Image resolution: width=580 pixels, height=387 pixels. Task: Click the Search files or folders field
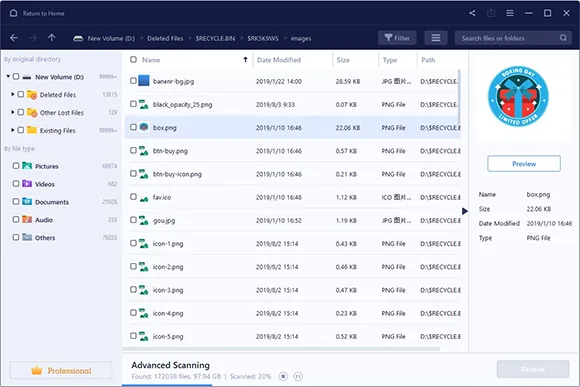pyautogui.click(x=508, y=38)
